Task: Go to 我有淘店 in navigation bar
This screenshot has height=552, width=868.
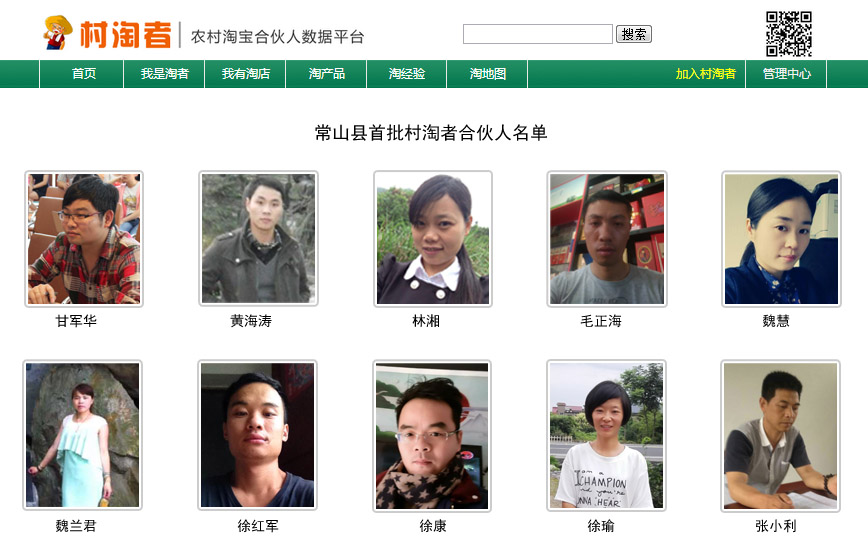Action: tap(245, 74)
